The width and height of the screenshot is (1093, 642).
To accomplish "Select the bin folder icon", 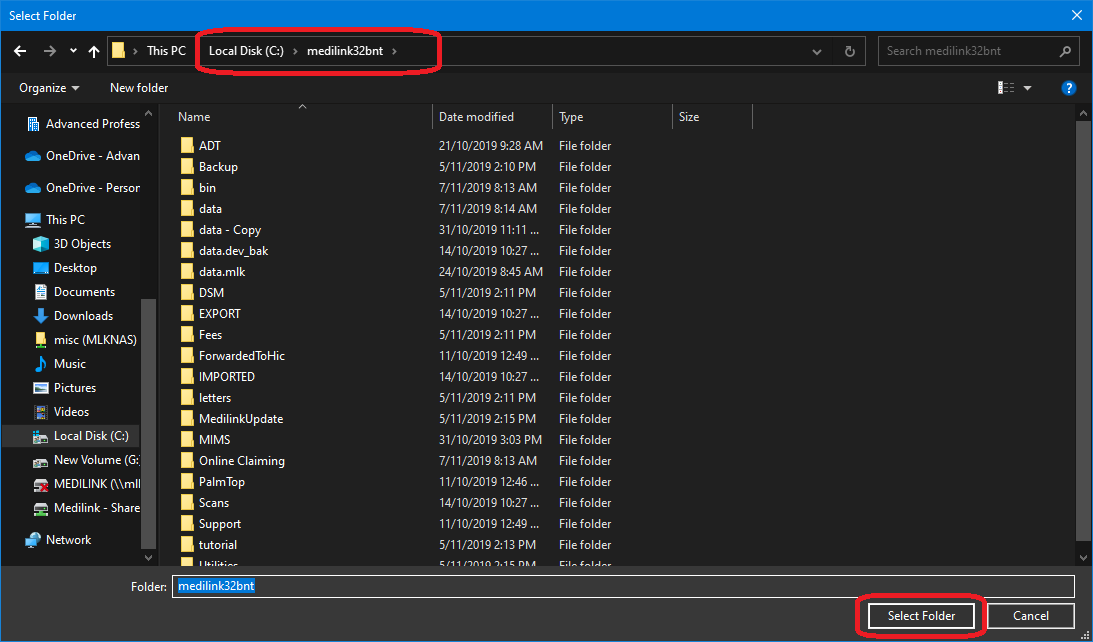I will (187, 188).
